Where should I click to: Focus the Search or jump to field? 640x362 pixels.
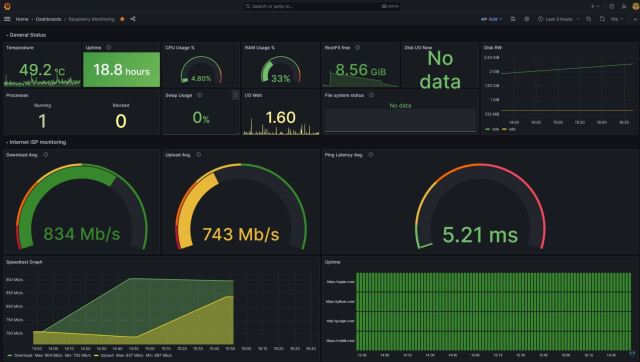[322, 6]
